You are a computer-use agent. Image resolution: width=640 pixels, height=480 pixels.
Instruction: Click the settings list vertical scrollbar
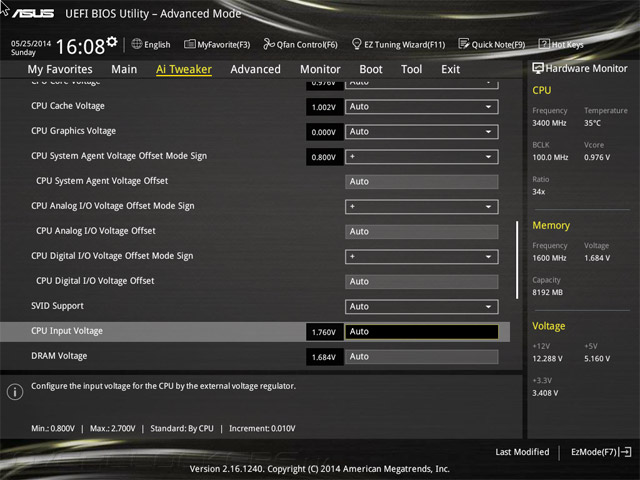[517, 260]
